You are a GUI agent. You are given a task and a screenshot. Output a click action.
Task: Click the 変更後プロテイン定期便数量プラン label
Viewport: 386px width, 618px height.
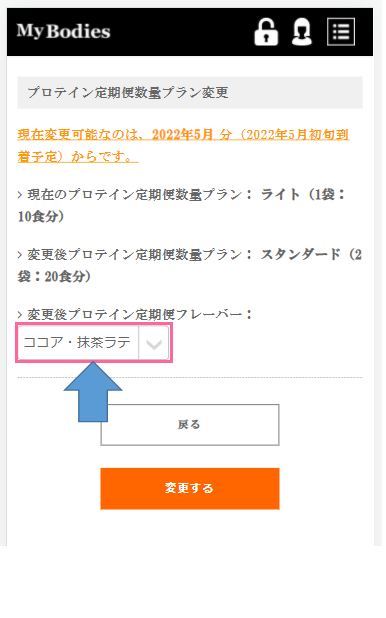[139, 255]
